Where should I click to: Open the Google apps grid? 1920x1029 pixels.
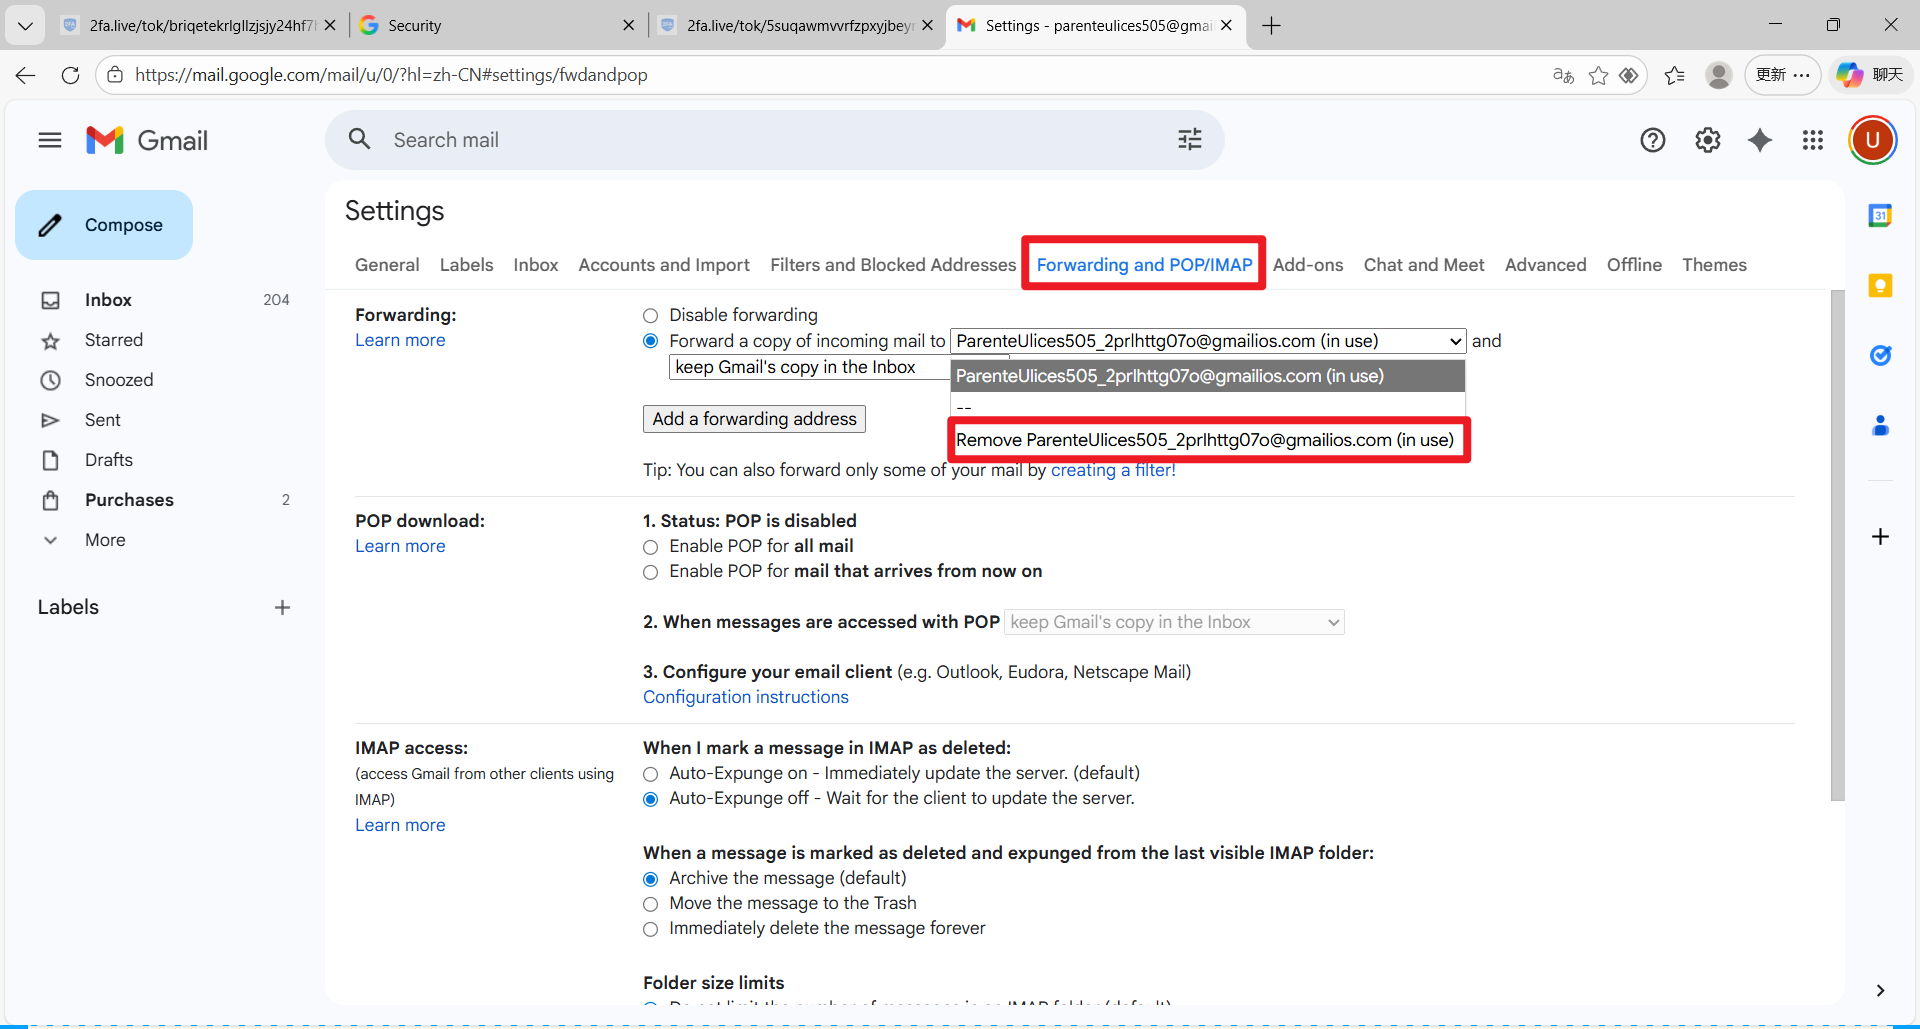click(1813, 140)
